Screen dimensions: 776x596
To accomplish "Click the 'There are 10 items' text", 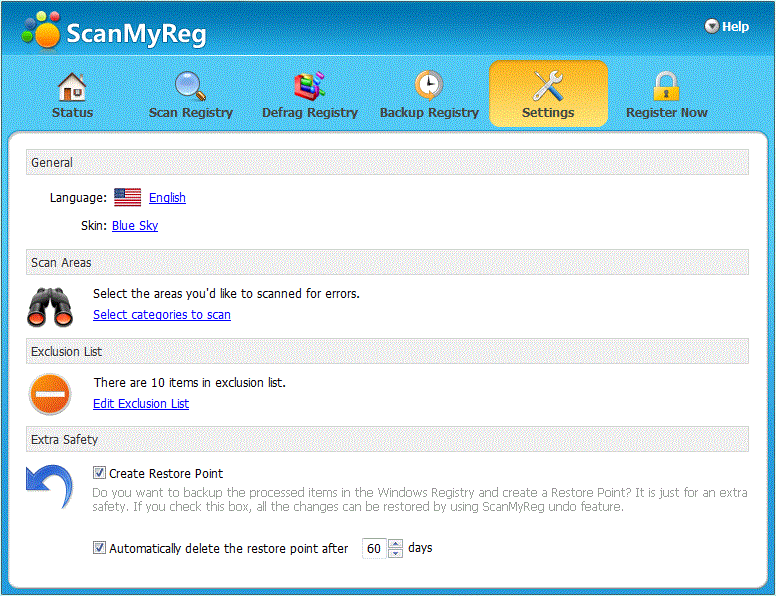I will coord(190,383).
